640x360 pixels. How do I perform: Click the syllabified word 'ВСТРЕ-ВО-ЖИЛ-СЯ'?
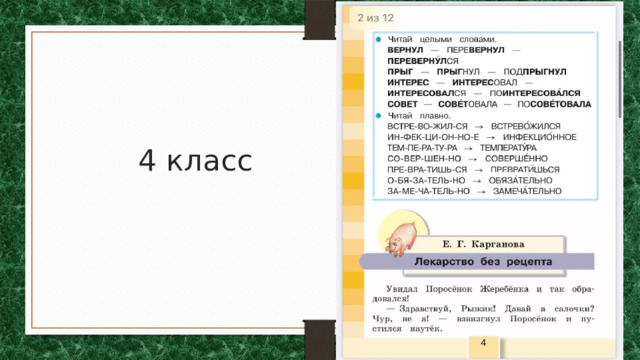point(427,127)
